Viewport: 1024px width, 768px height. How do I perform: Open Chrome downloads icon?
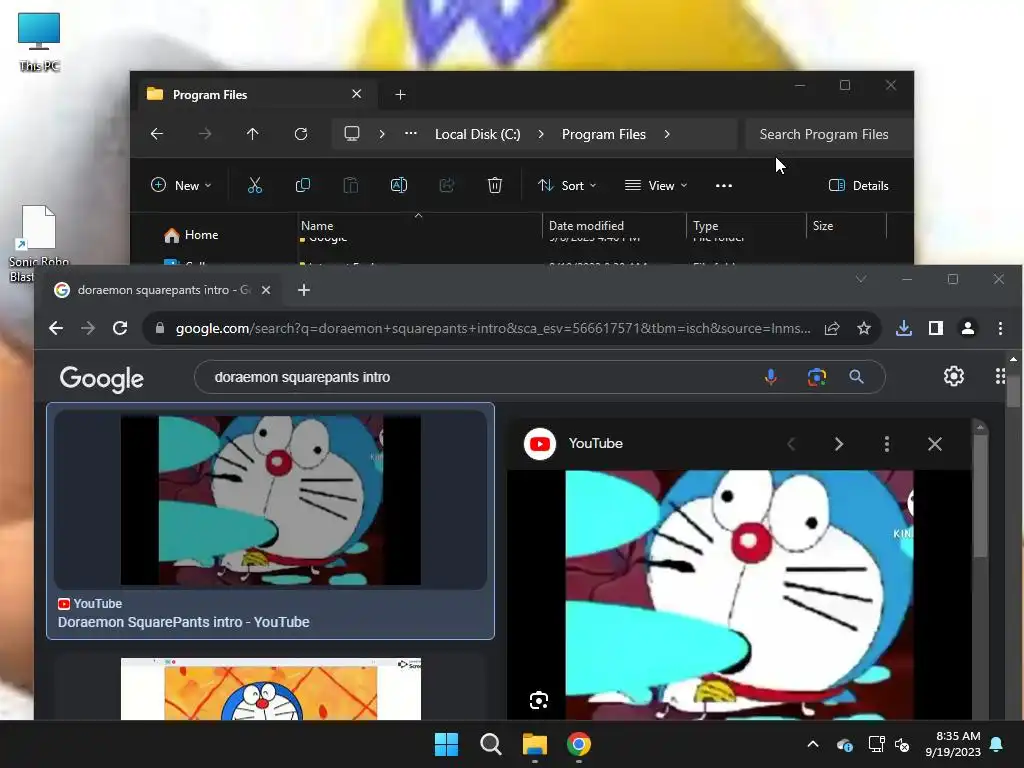pyautogui.click(x=904, y=328)
